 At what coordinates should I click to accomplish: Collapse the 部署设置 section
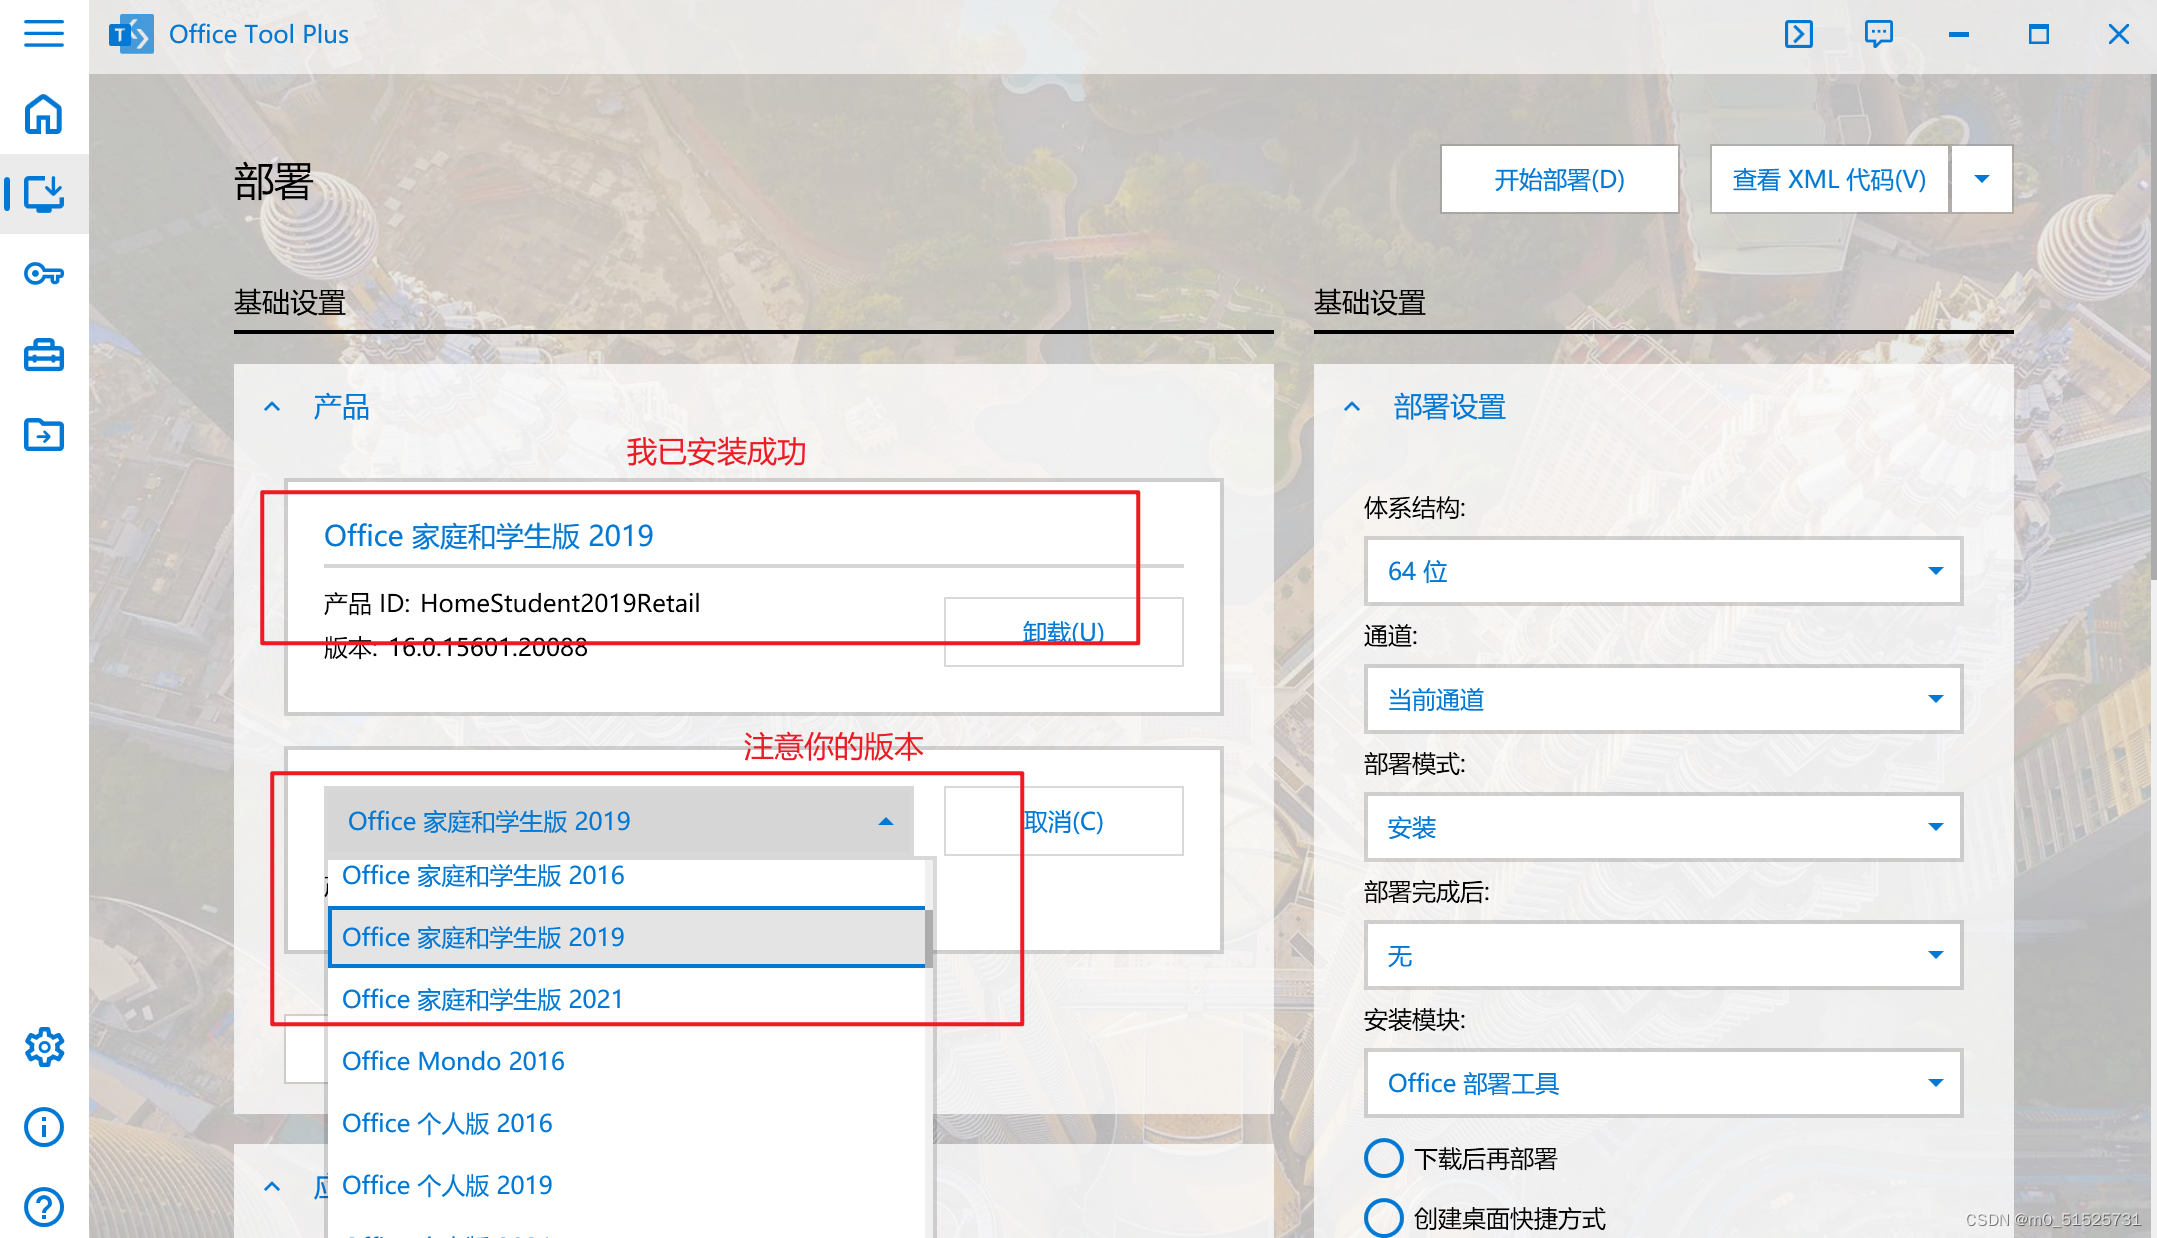(x=1352, y=406)
